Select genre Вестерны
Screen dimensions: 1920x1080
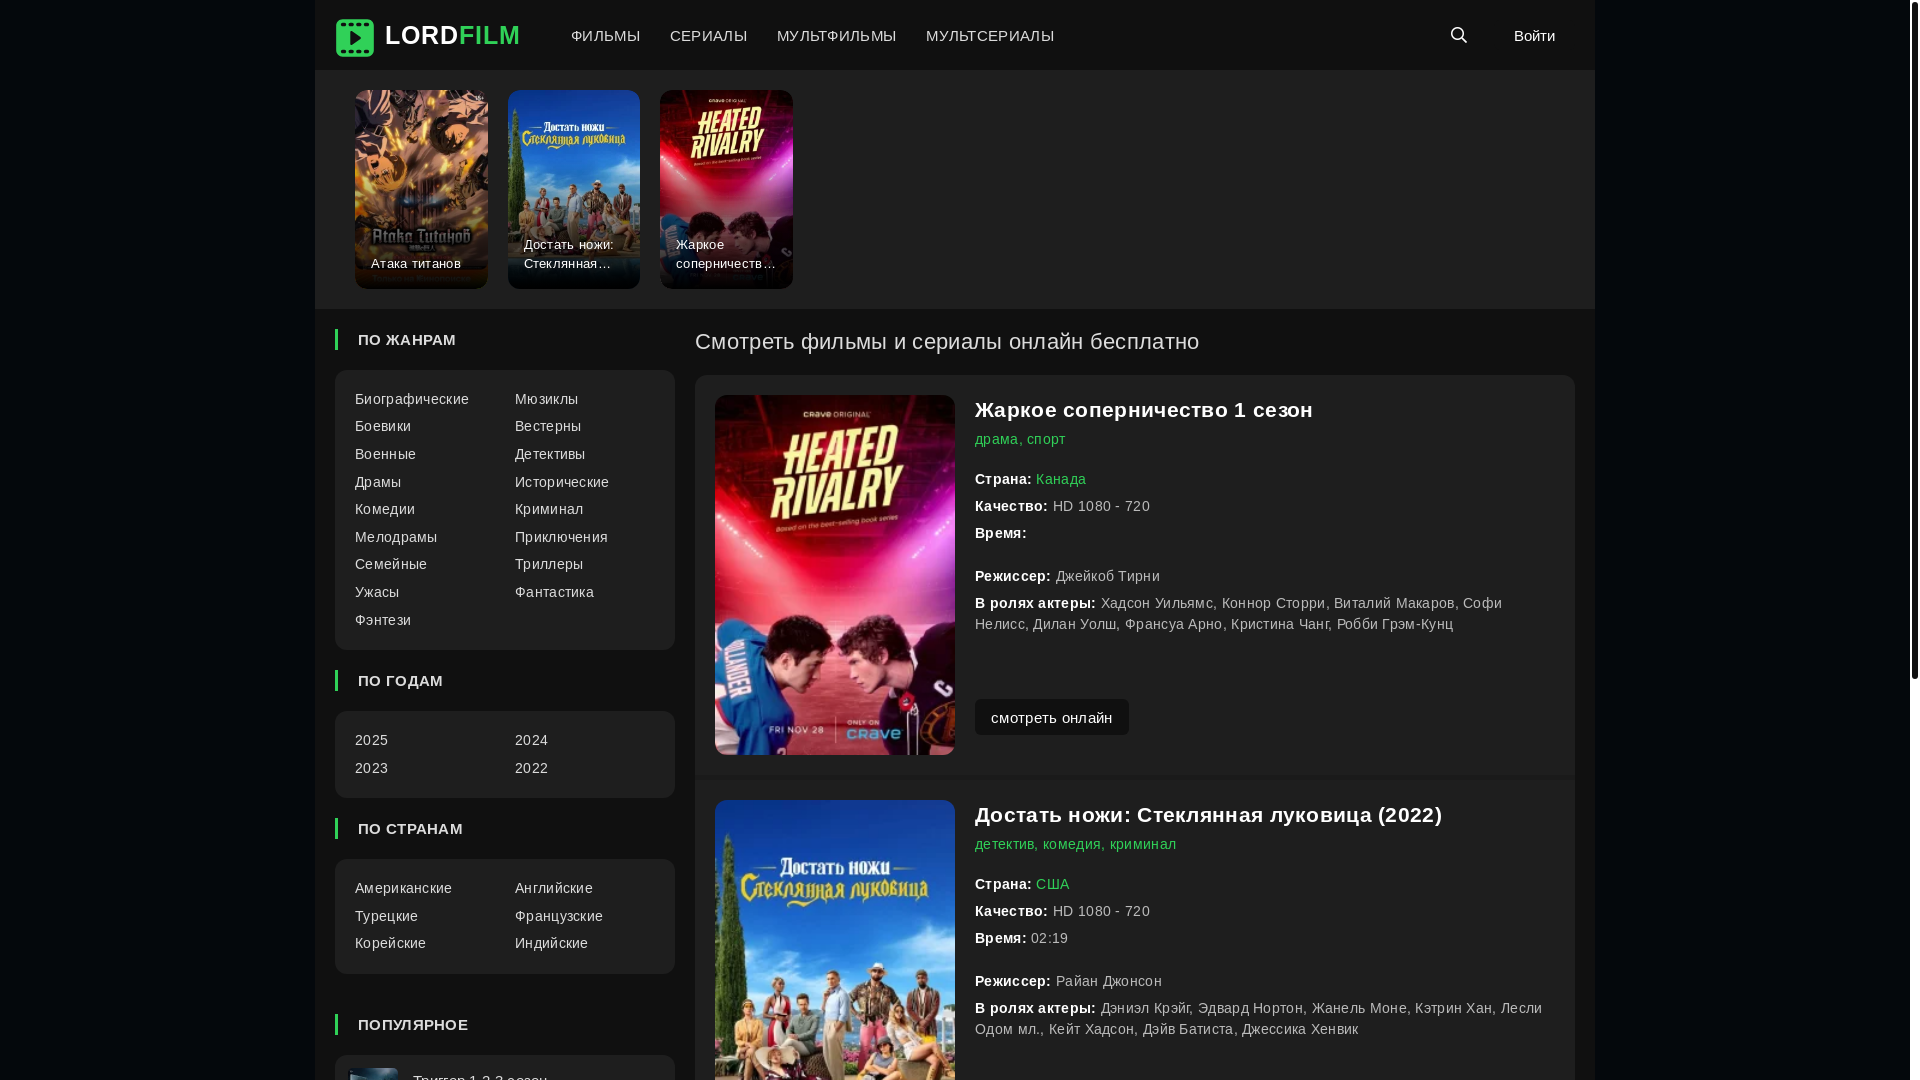[x=548, y=426]
